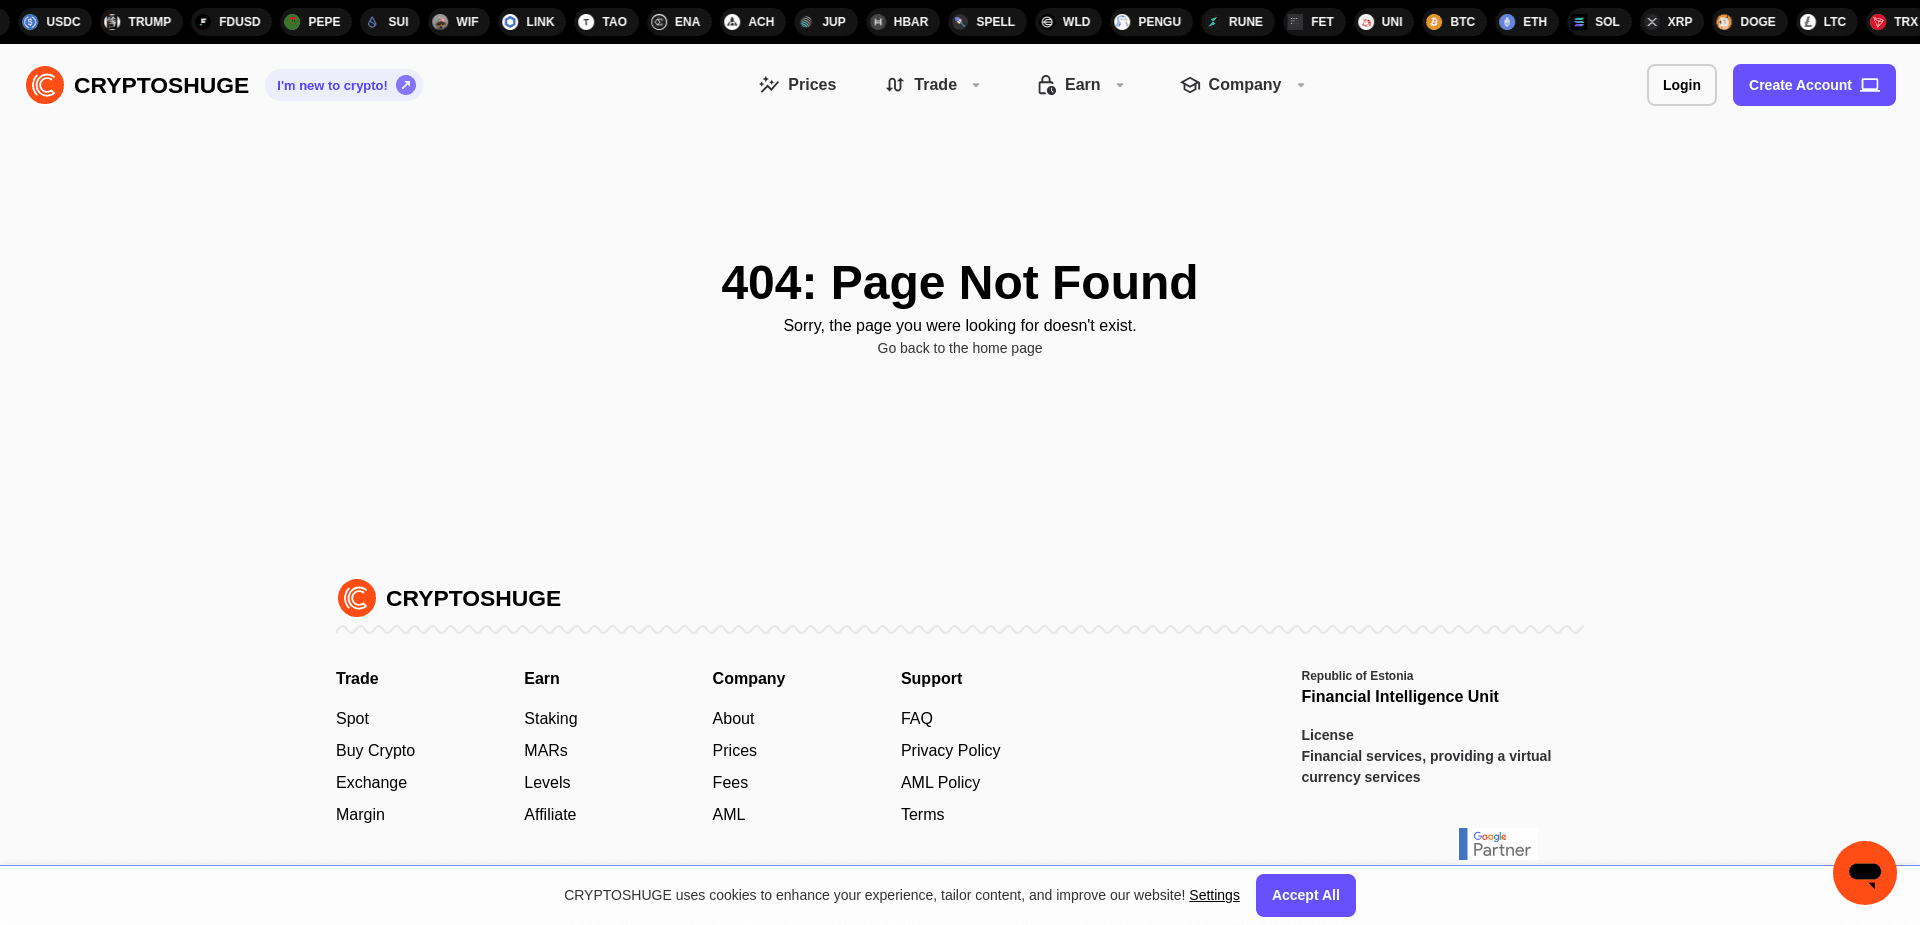1920x925 pixels.
Task: Select the PEPE icon in the ticker bar
Action: click(291, 21)
